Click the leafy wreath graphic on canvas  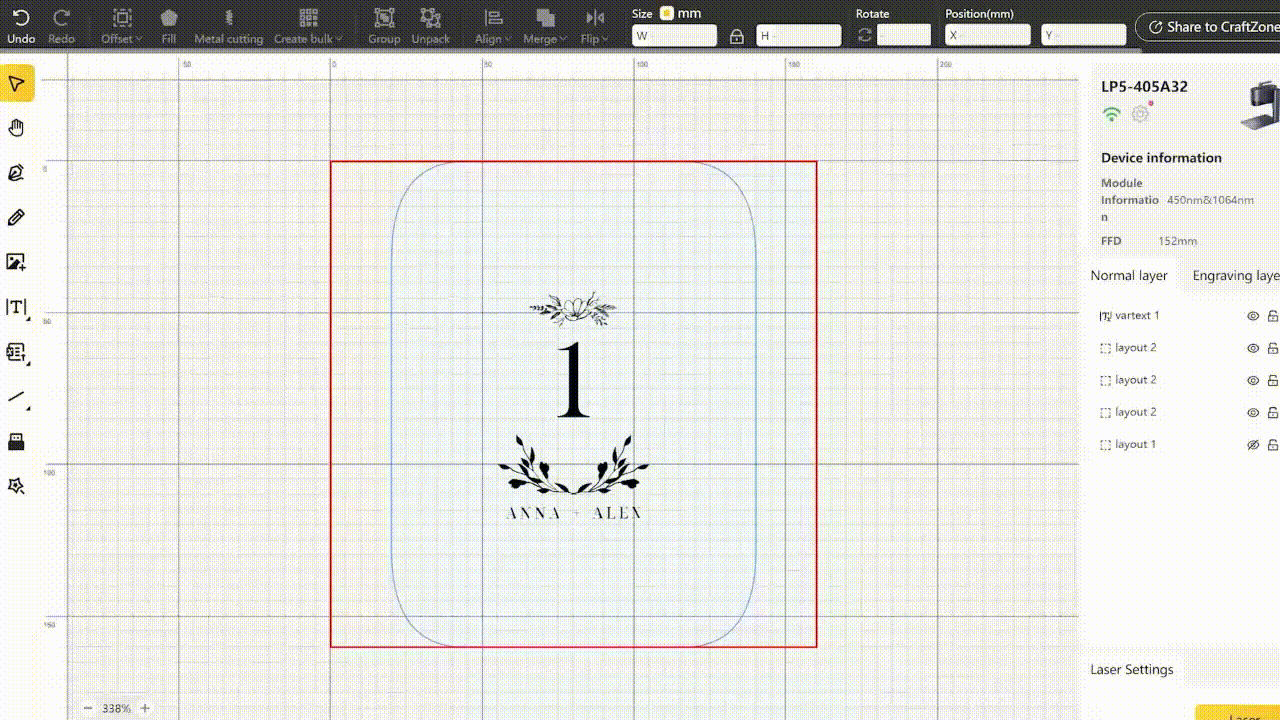573,465
